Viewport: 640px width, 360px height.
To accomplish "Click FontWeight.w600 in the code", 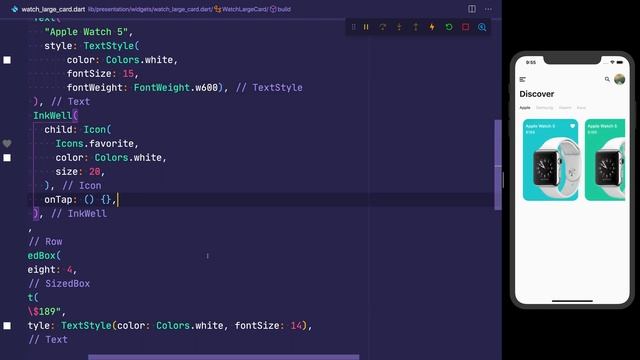I will (176, 88).
